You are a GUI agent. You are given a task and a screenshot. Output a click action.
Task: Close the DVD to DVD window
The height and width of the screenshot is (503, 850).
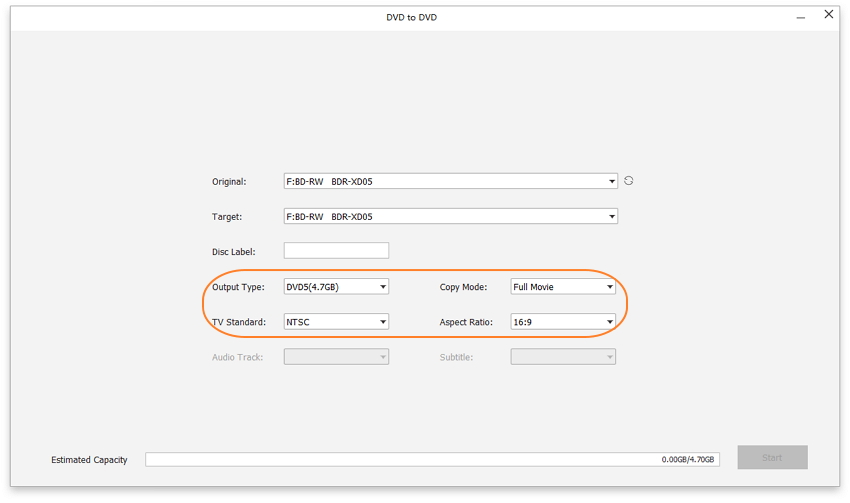[x=828, y=15]
